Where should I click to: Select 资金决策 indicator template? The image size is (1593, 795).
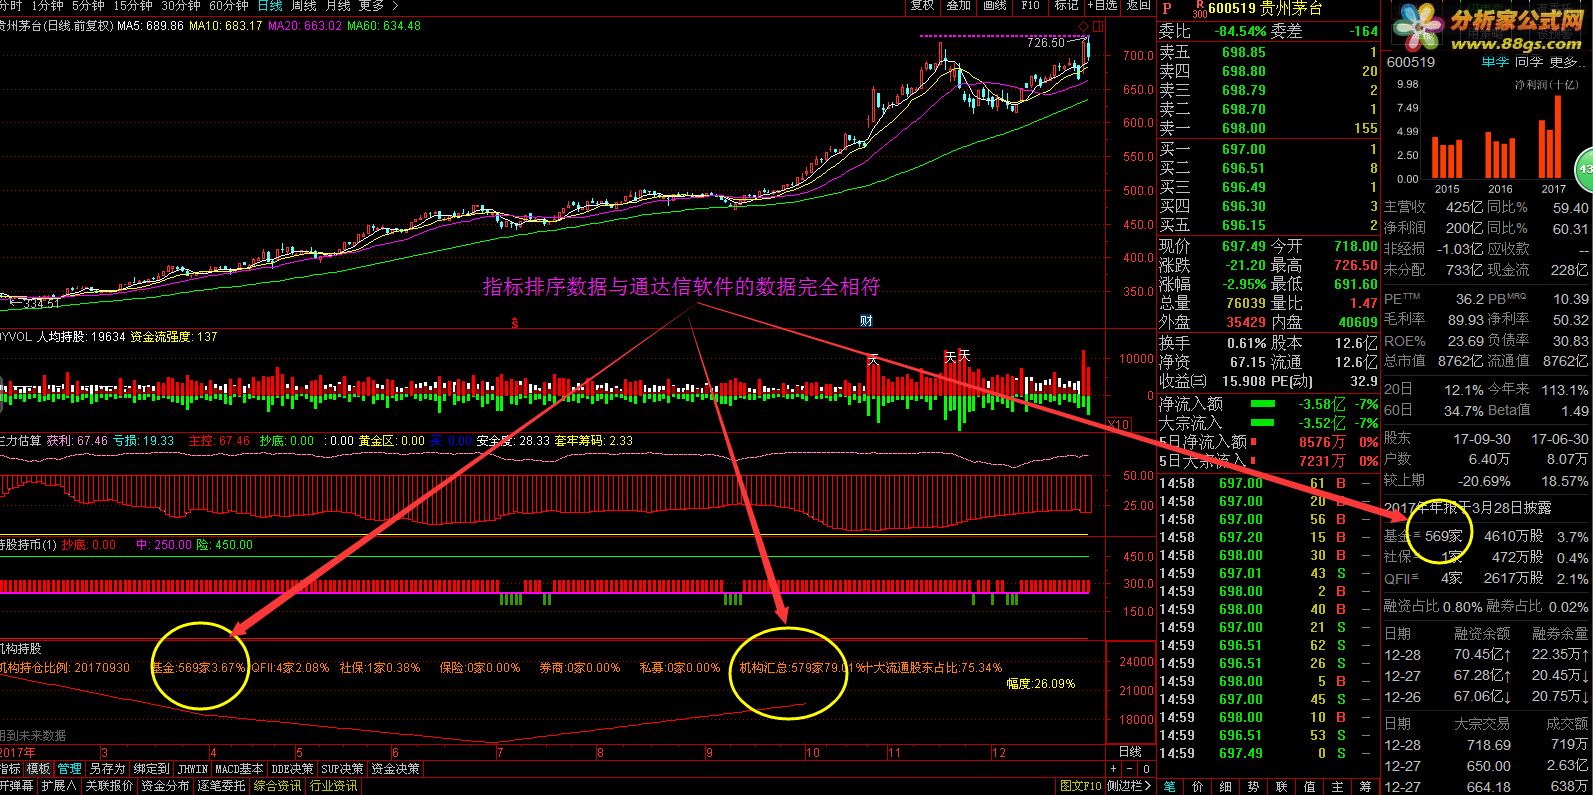click(x=396, y=769)
